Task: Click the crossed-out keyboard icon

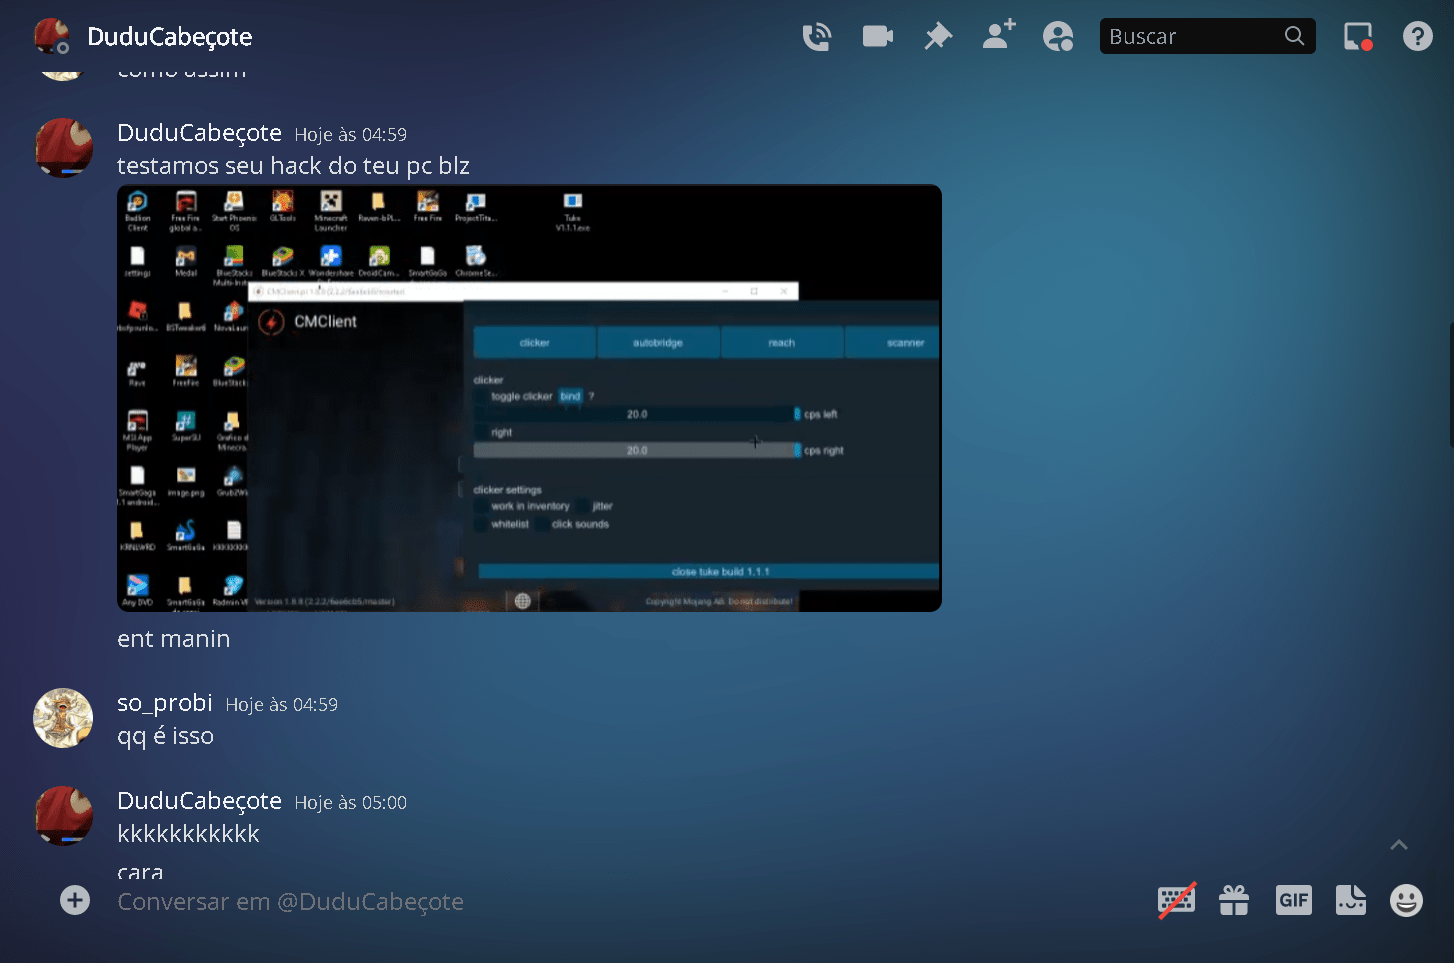Action: (x=1177, y=900)
